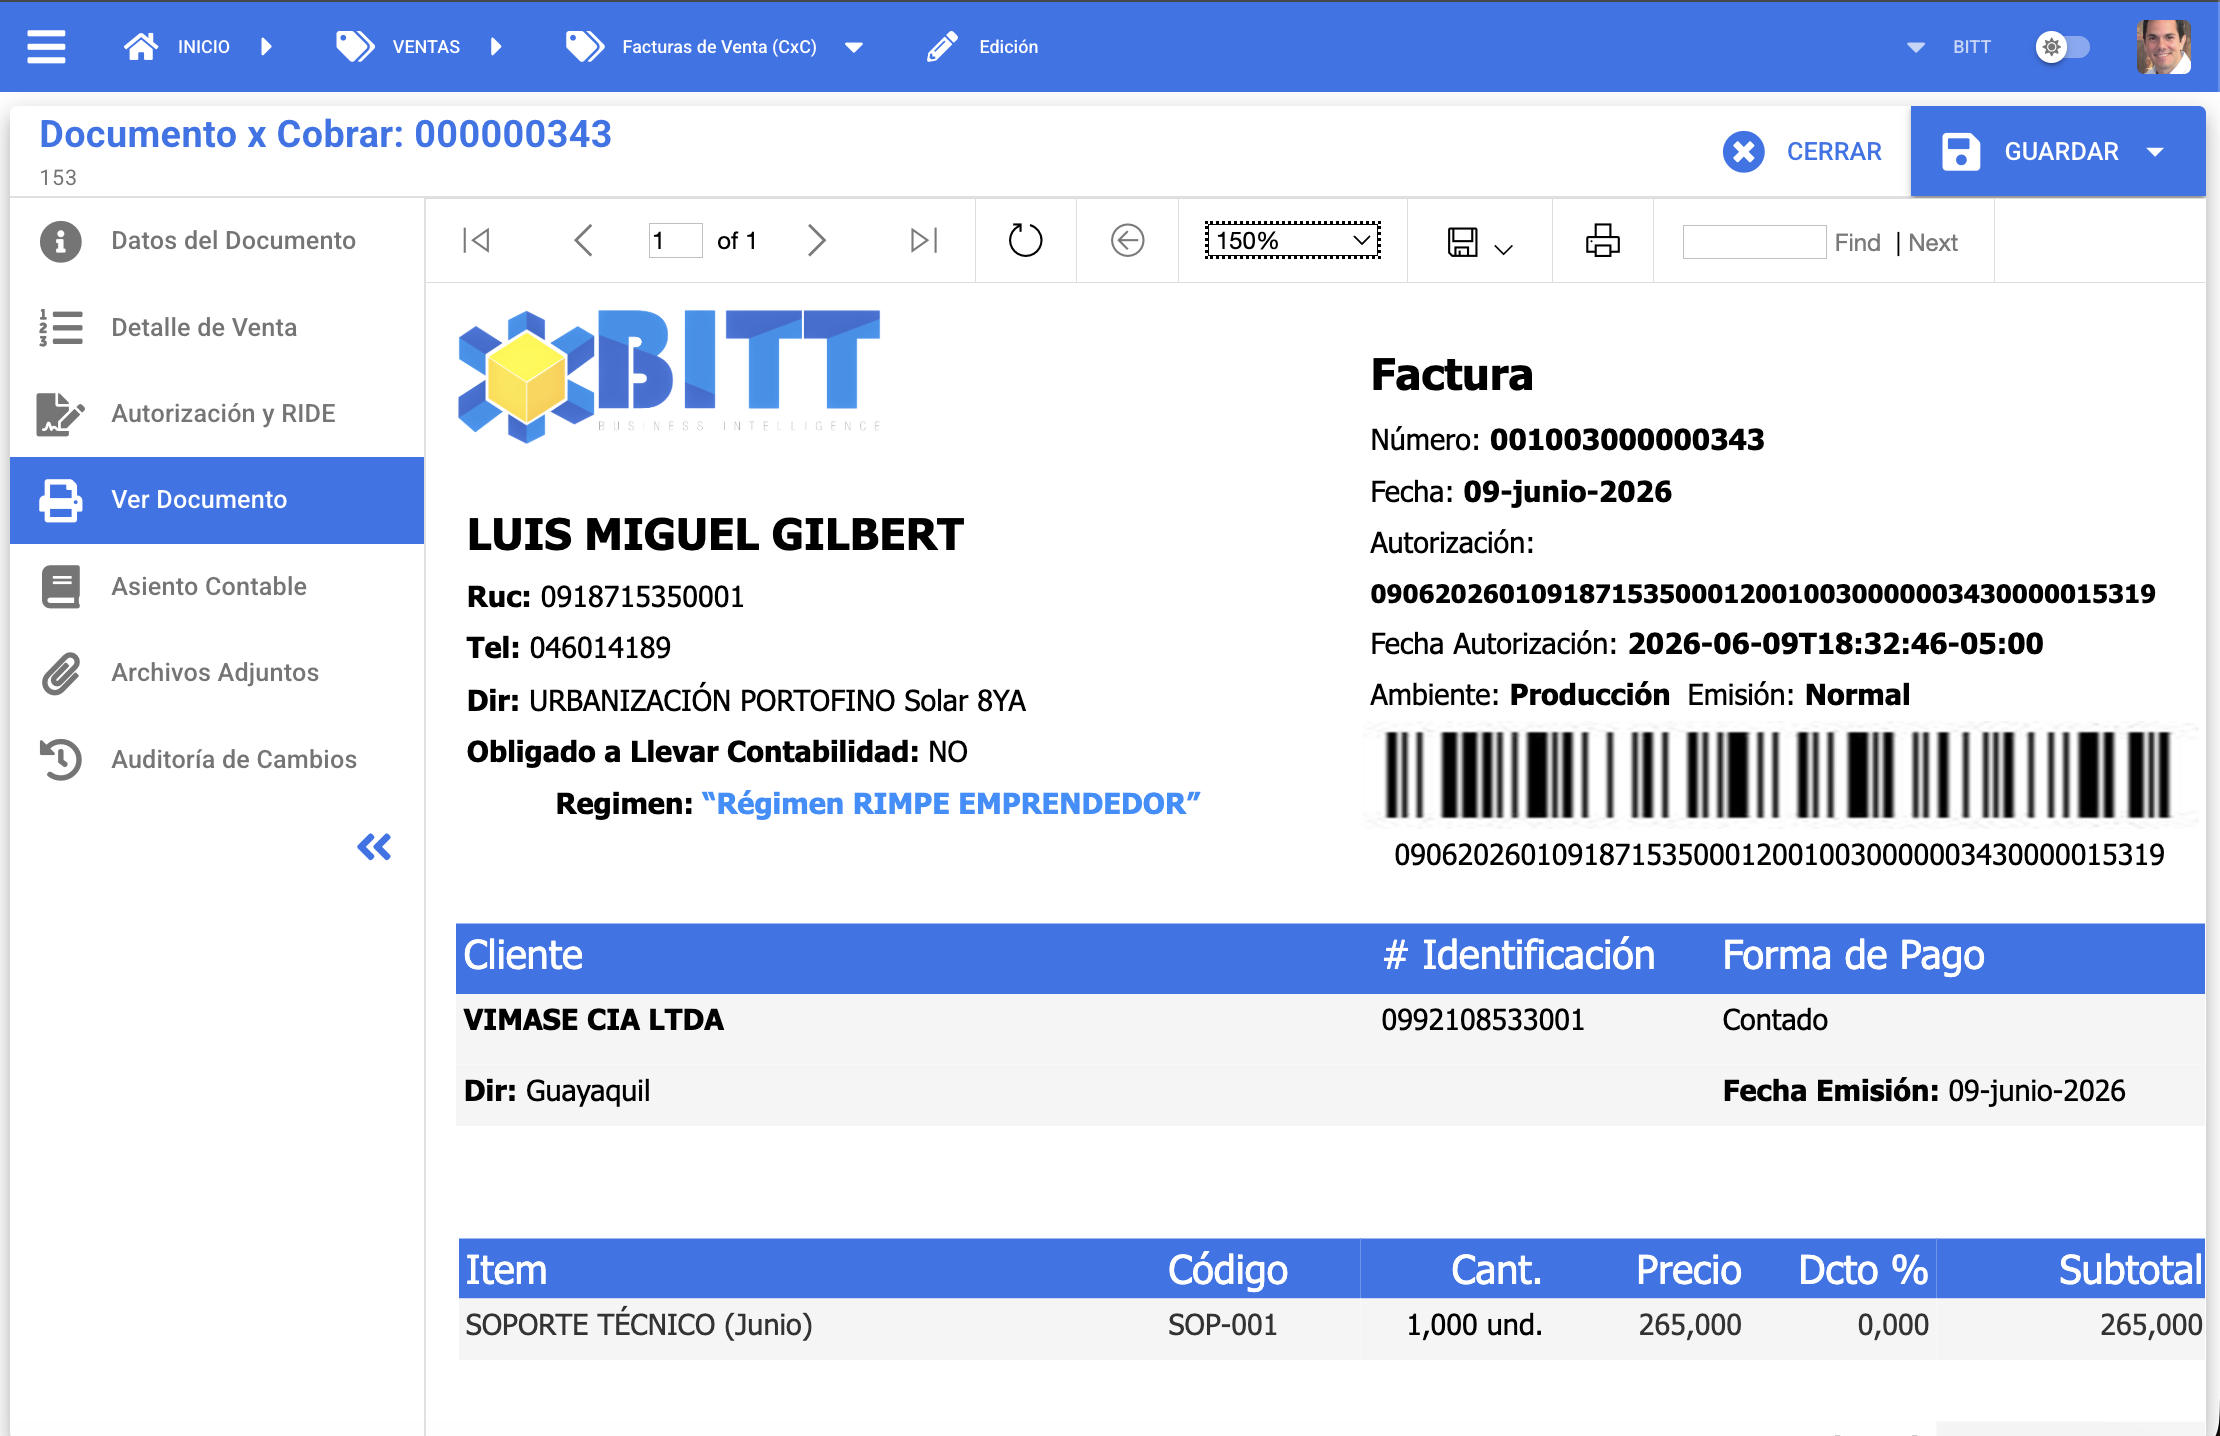Click the item SOPORTE TÉCNICO (Junio)
The image size is (2220, 1436).
tap(639, 1325)
